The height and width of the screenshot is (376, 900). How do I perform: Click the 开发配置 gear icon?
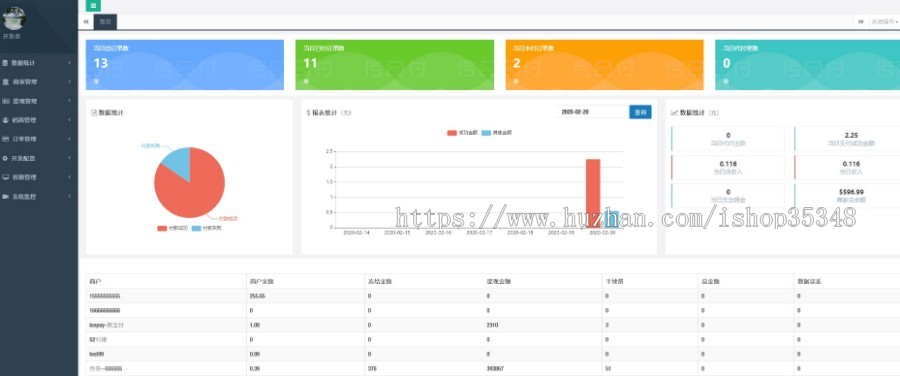click(x=5, y=158)
